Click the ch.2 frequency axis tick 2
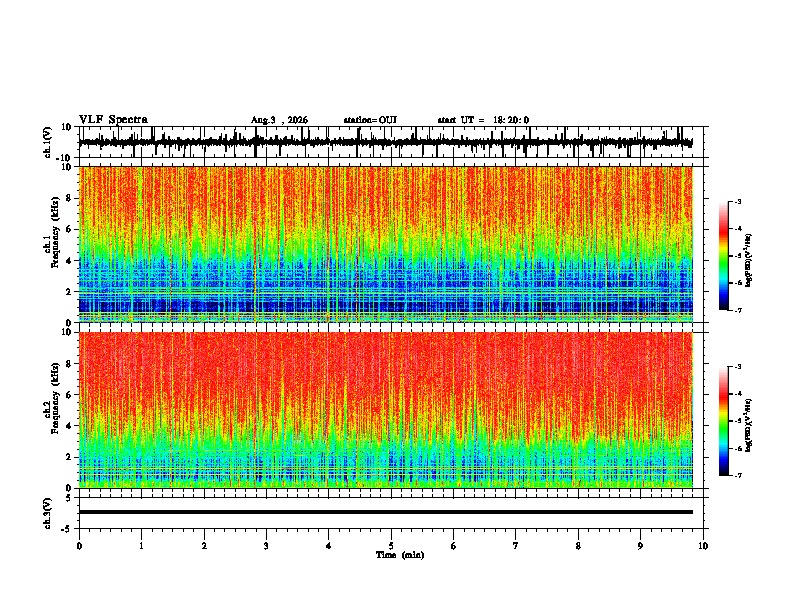This screenshot has height=612, width=792. 69,457
